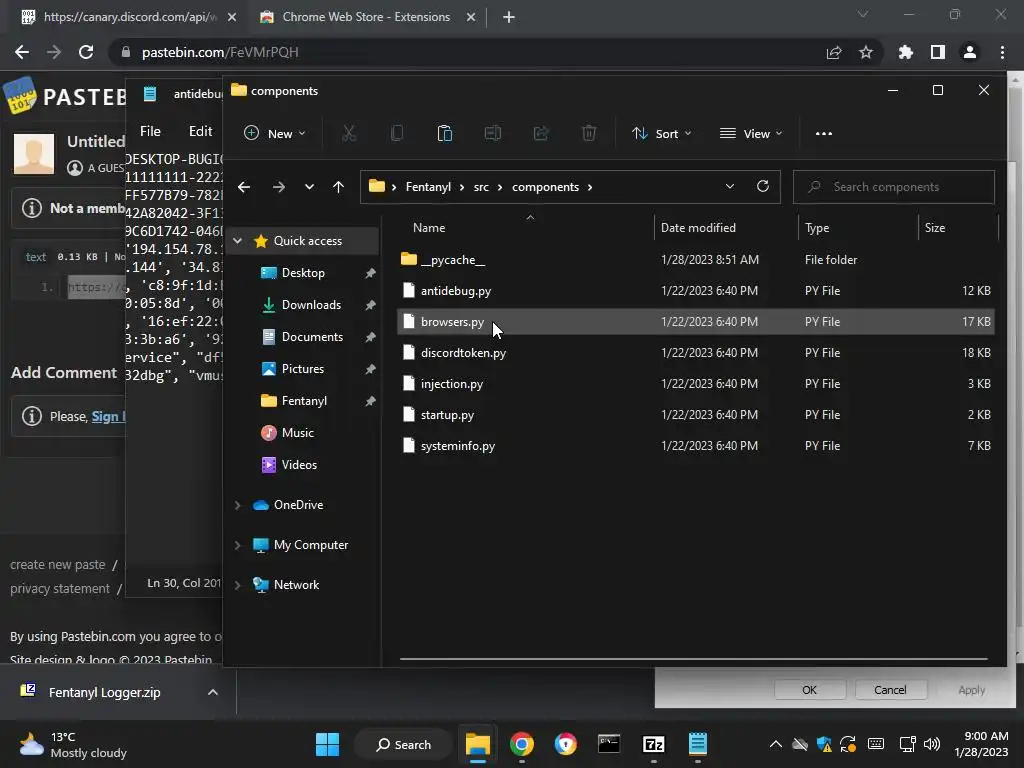Bookmark this page with the star icon
The image size is (1024, 768).
point(866,52)
